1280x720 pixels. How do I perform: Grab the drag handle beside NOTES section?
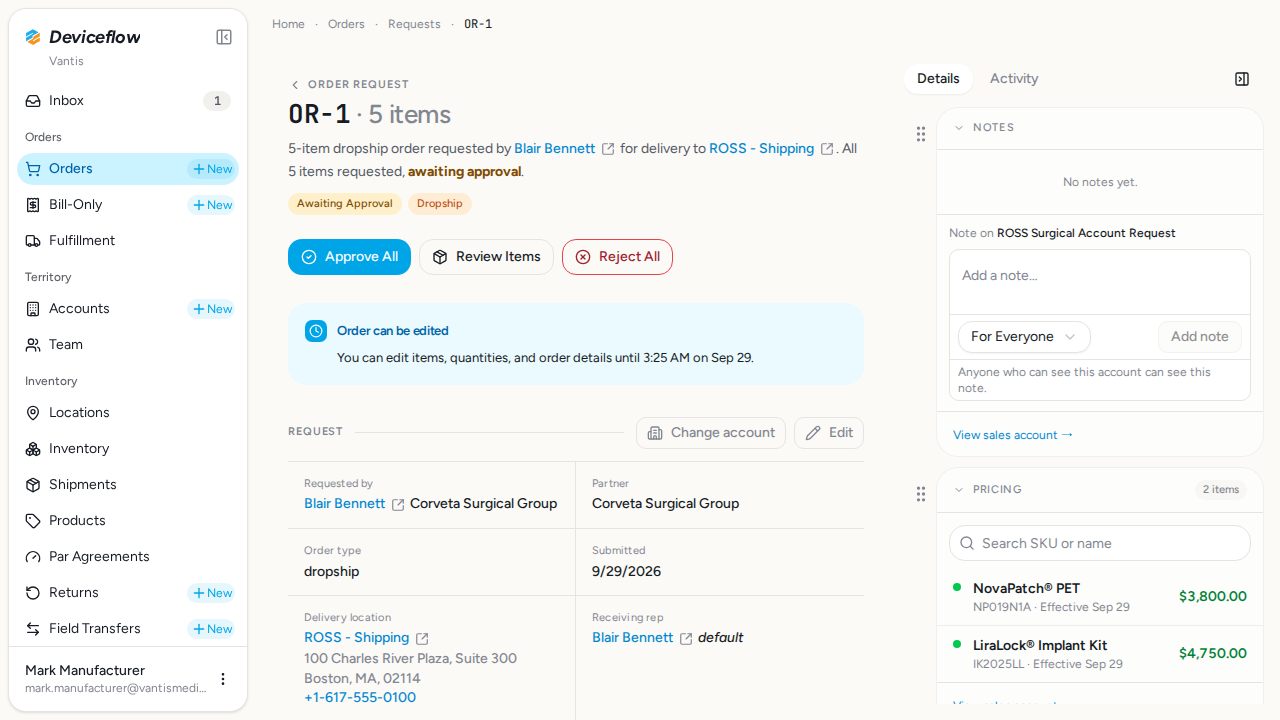(921, 134)
